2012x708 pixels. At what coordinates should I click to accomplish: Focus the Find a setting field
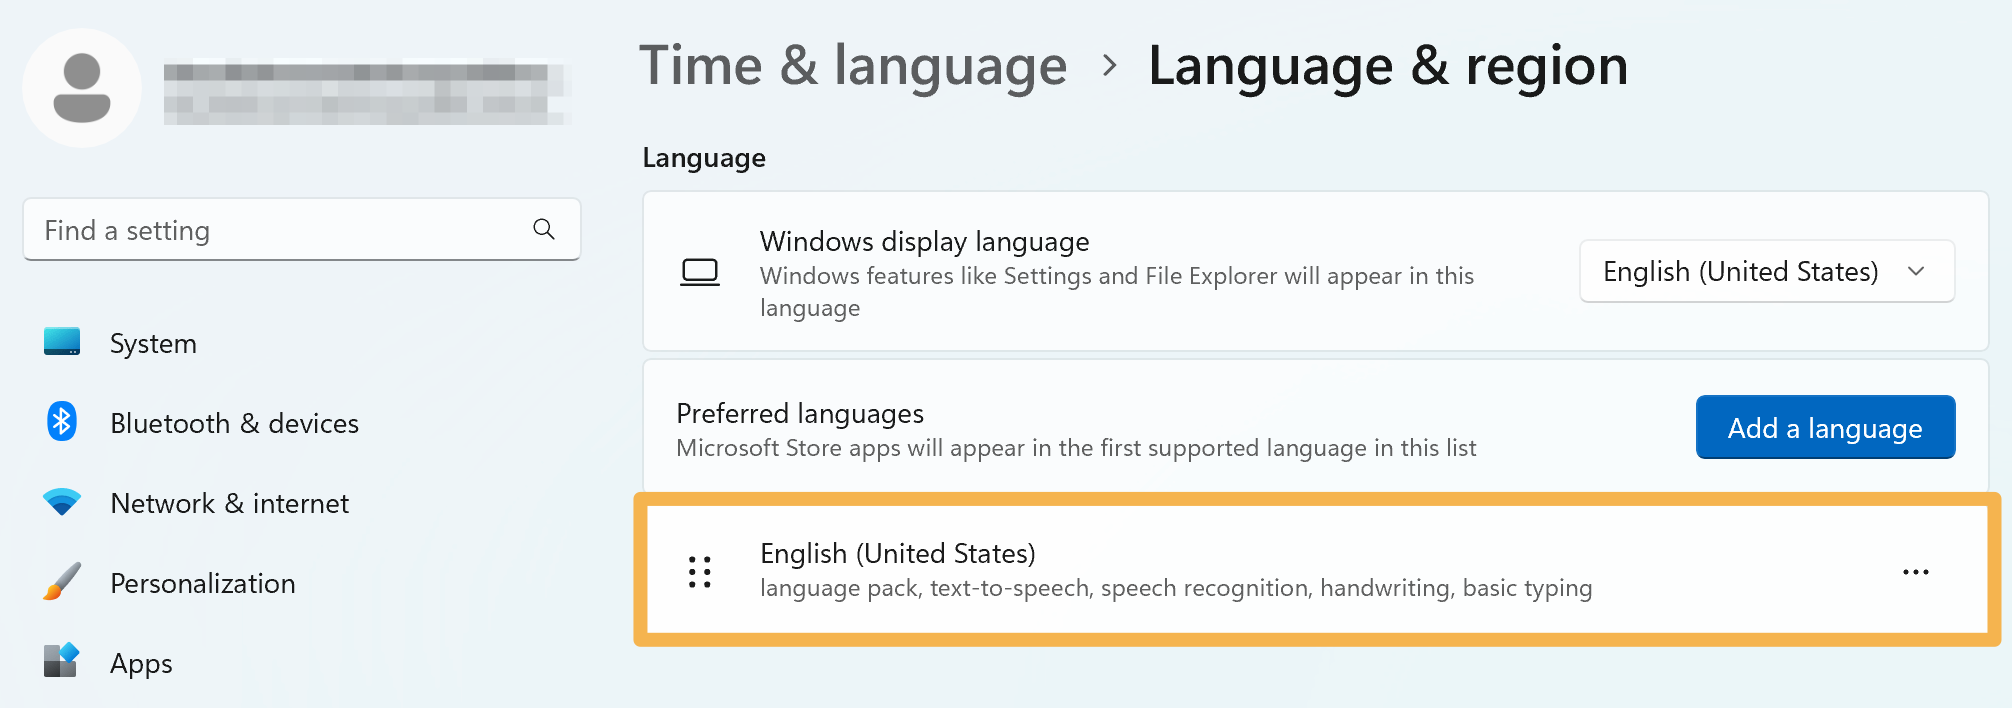point(302,230)
